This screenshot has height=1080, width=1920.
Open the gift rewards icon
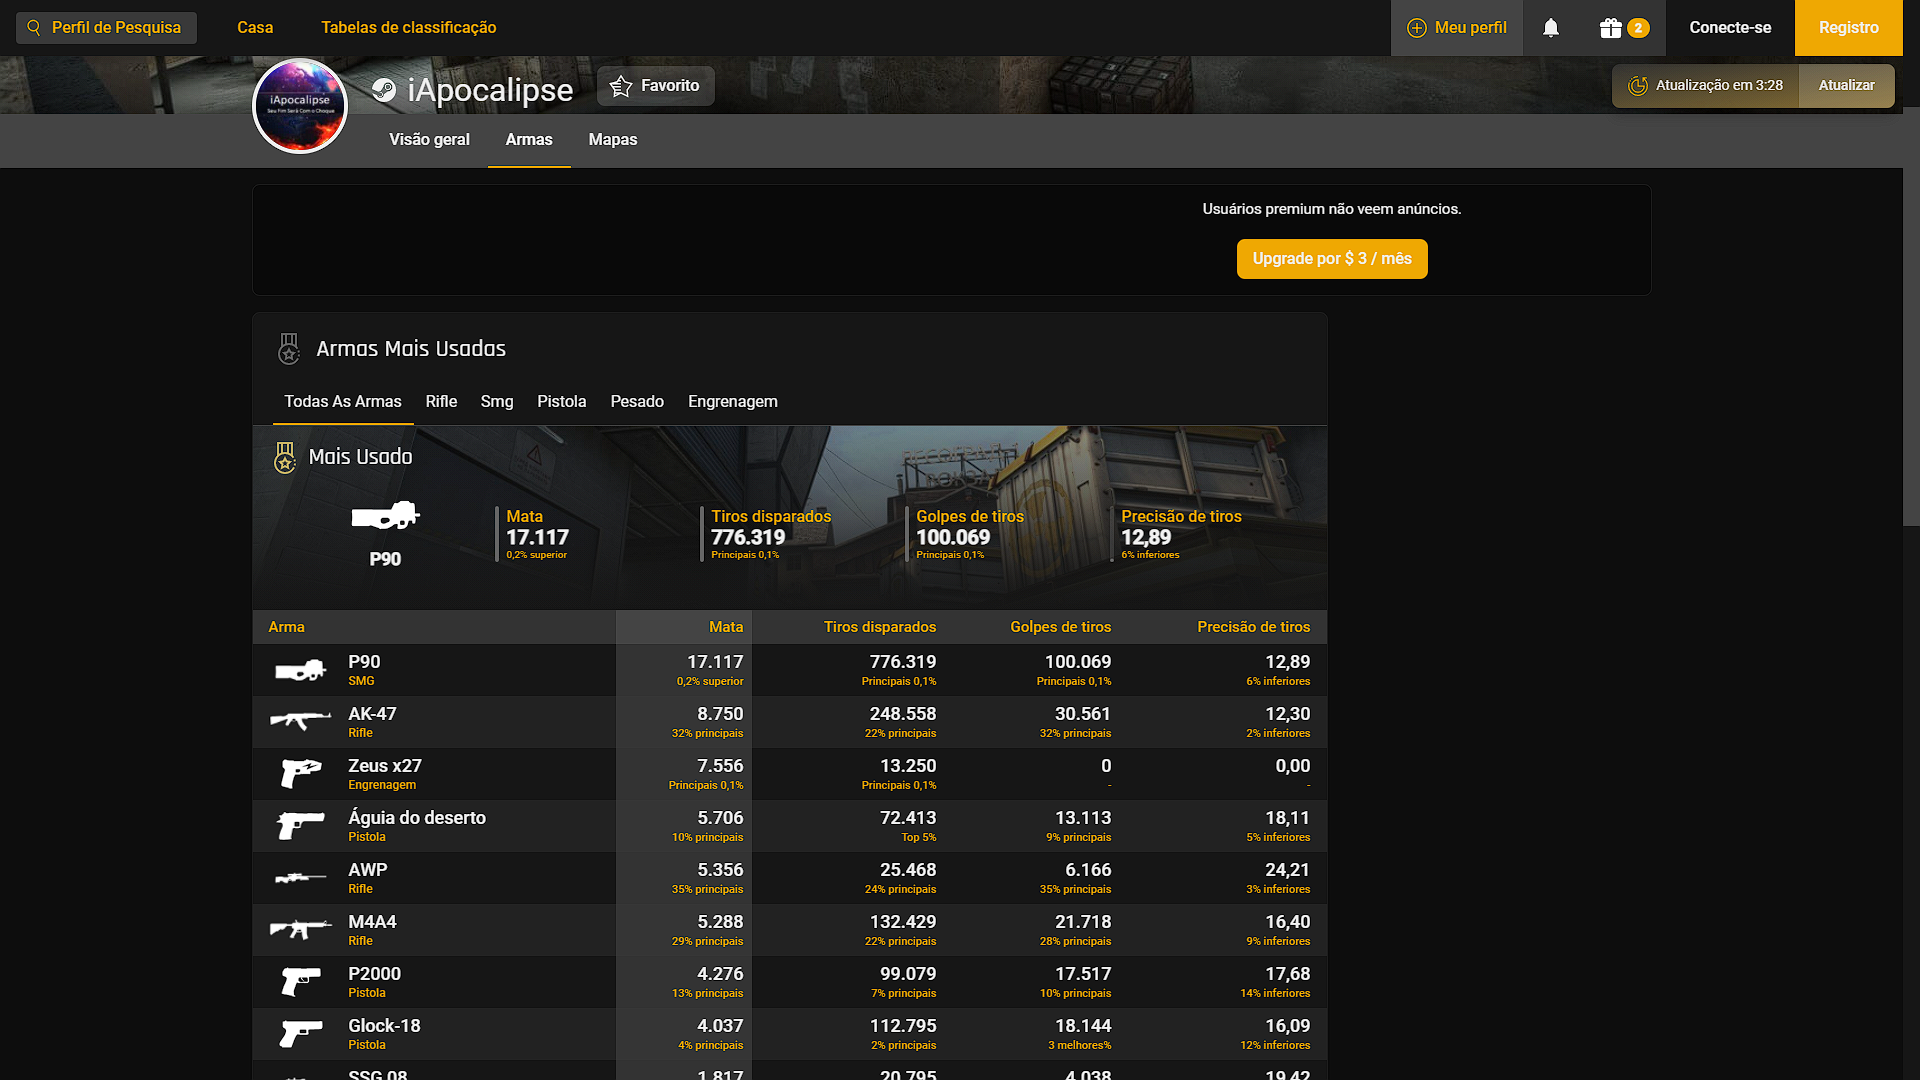click(x=1610, y=28)
